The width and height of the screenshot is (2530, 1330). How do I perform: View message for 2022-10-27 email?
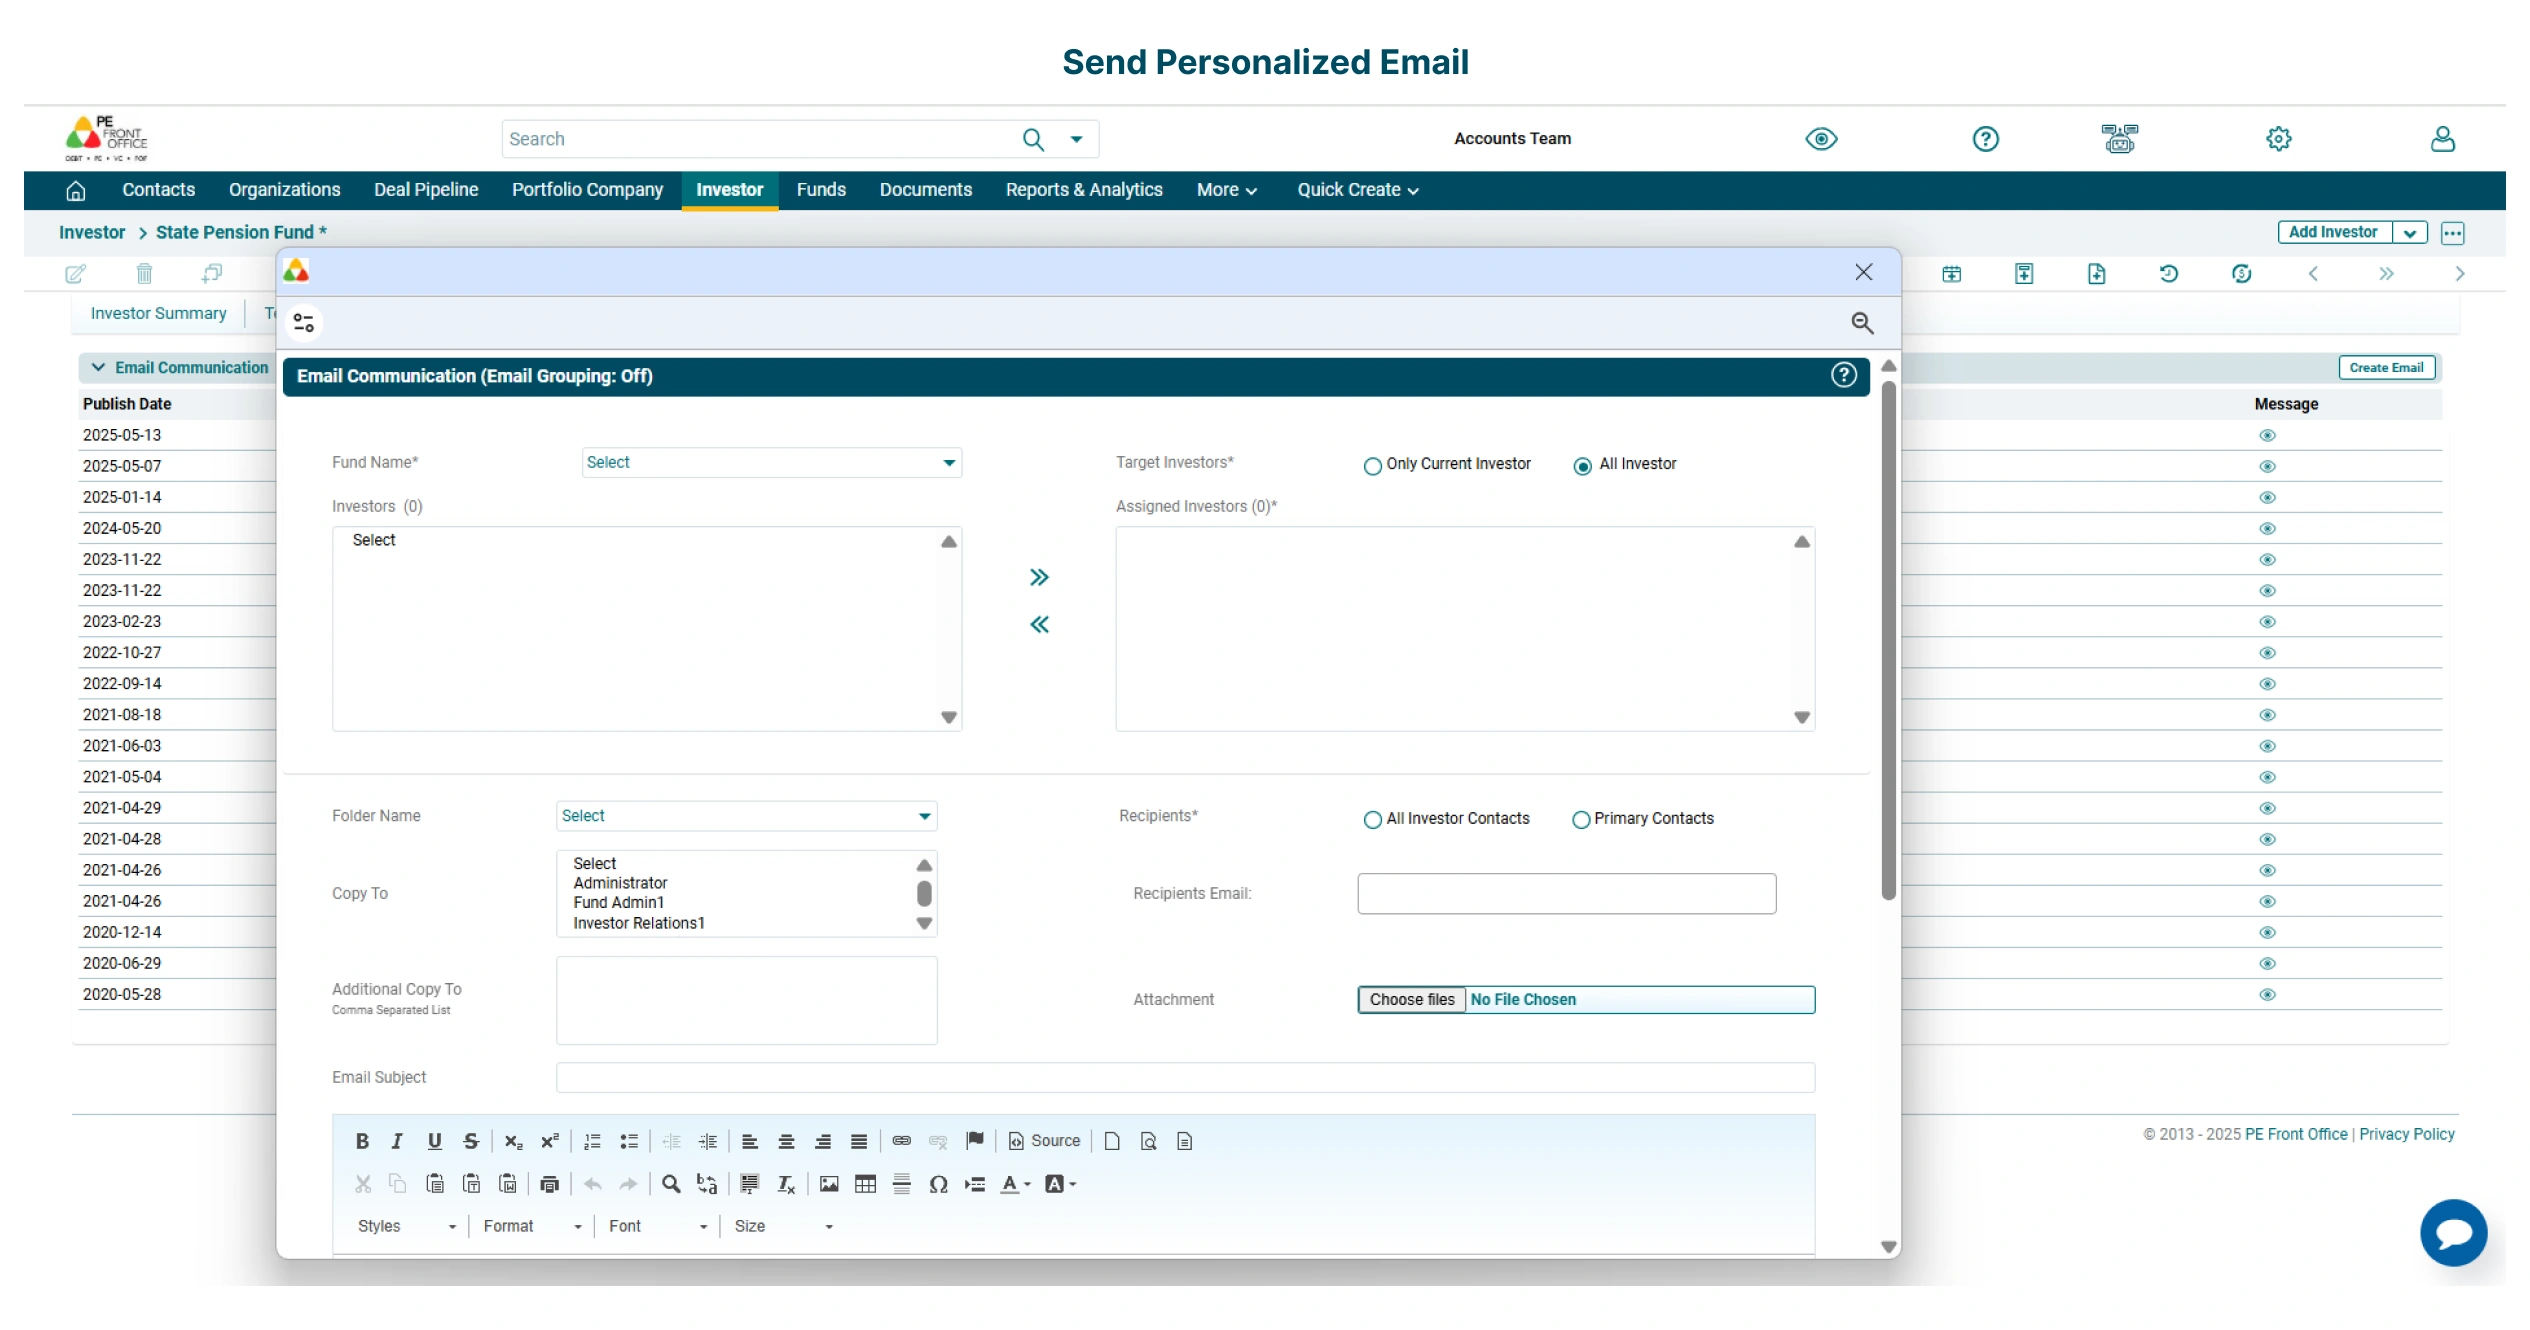coord(2267,653)
